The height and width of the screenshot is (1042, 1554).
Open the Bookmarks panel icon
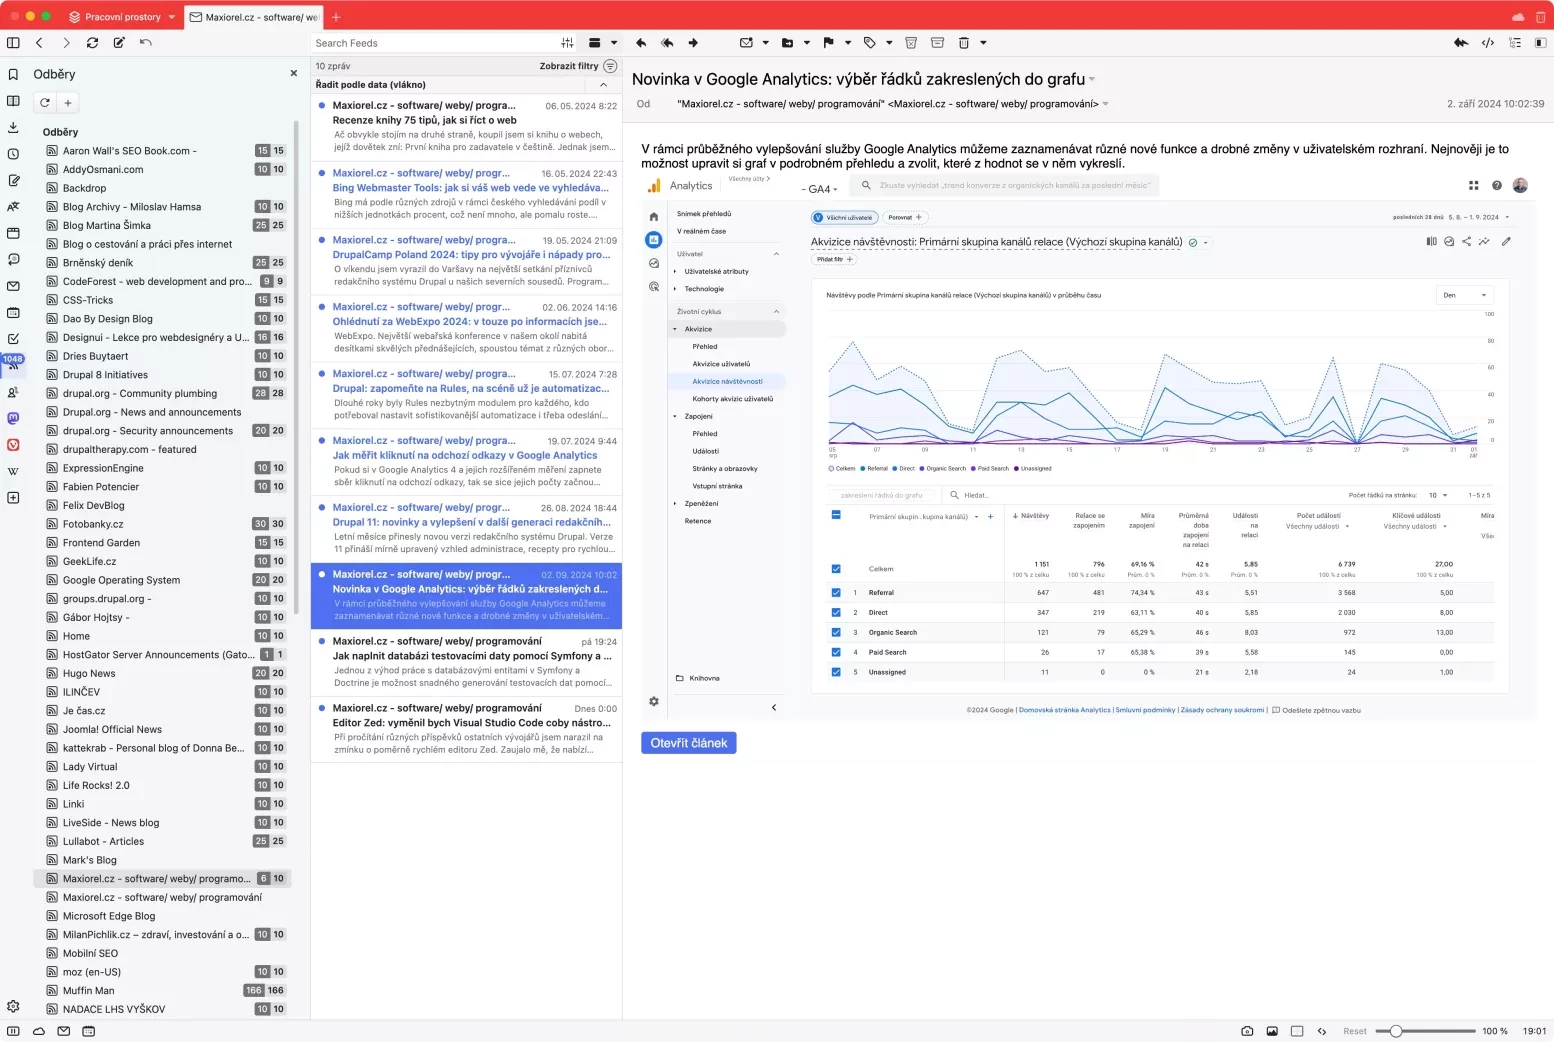point(13,74)
